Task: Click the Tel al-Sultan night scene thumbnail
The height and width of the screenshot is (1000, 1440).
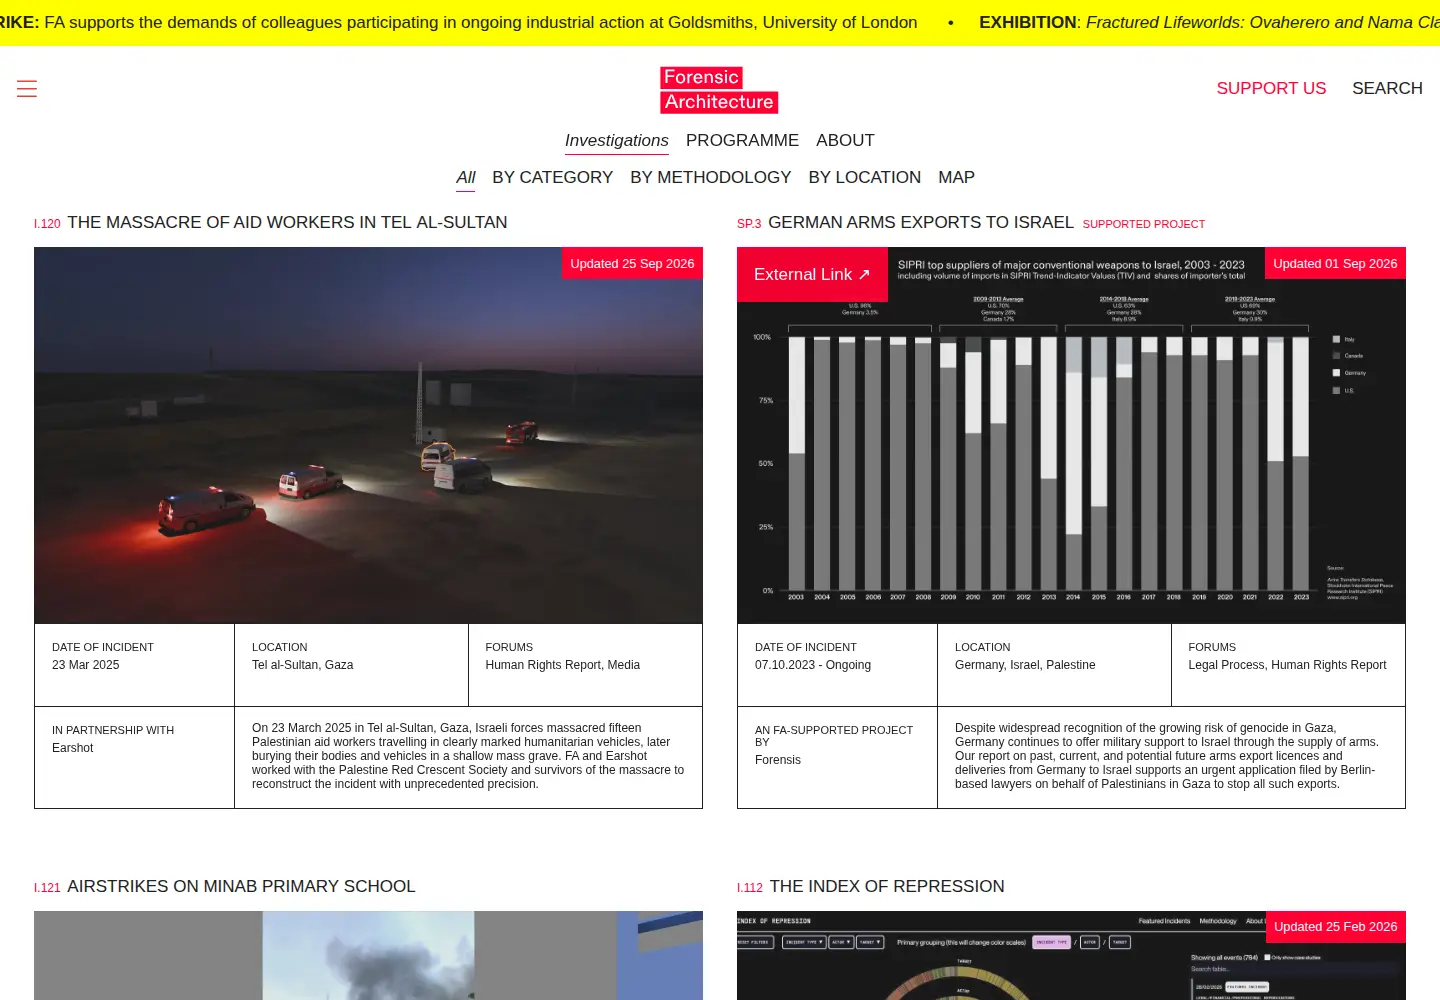Action: [x=368, y=435]
